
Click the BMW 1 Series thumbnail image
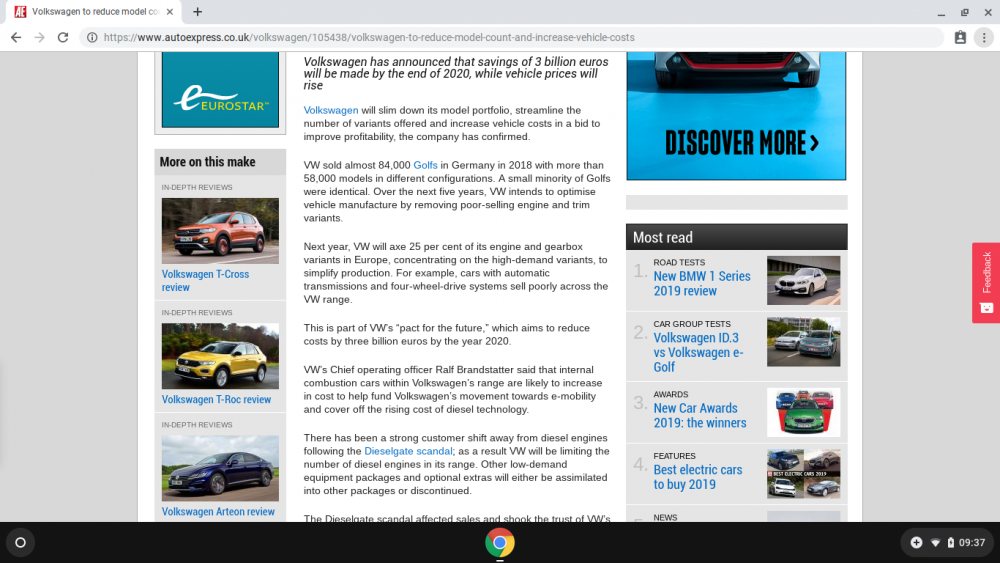click(804, 281)
